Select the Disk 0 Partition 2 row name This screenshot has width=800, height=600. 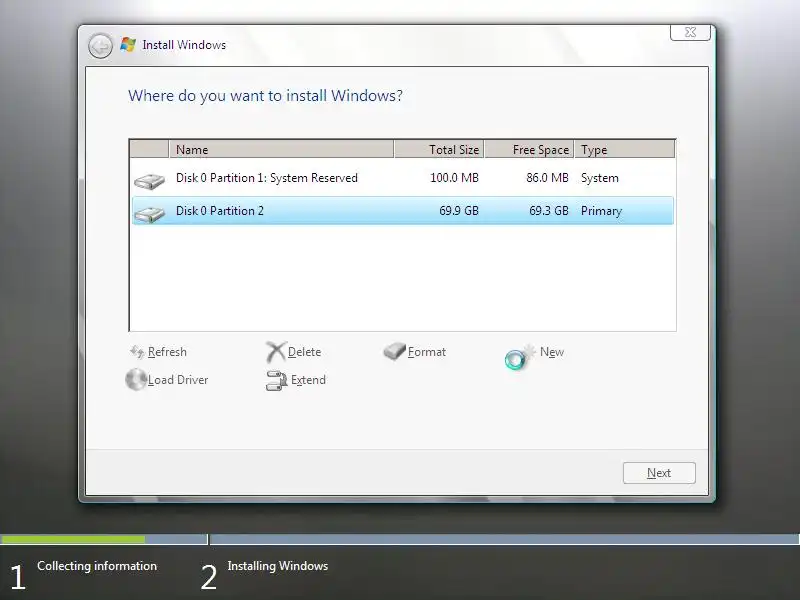220,211
